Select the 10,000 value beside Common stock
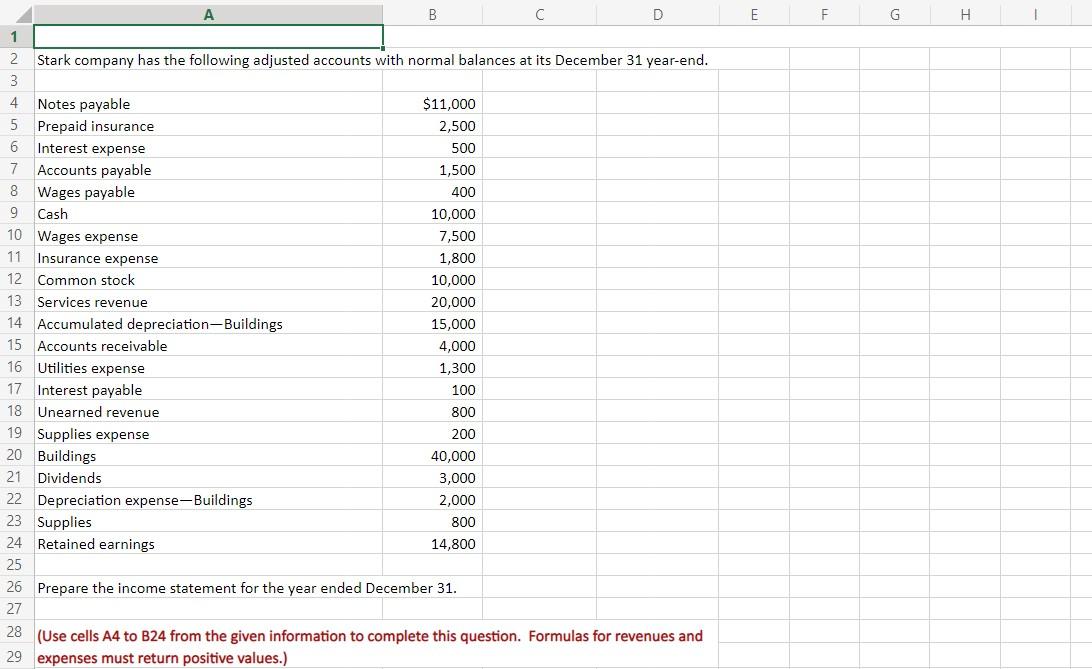The height and width of the screenshot is (669, 1092). pos(432,280)
